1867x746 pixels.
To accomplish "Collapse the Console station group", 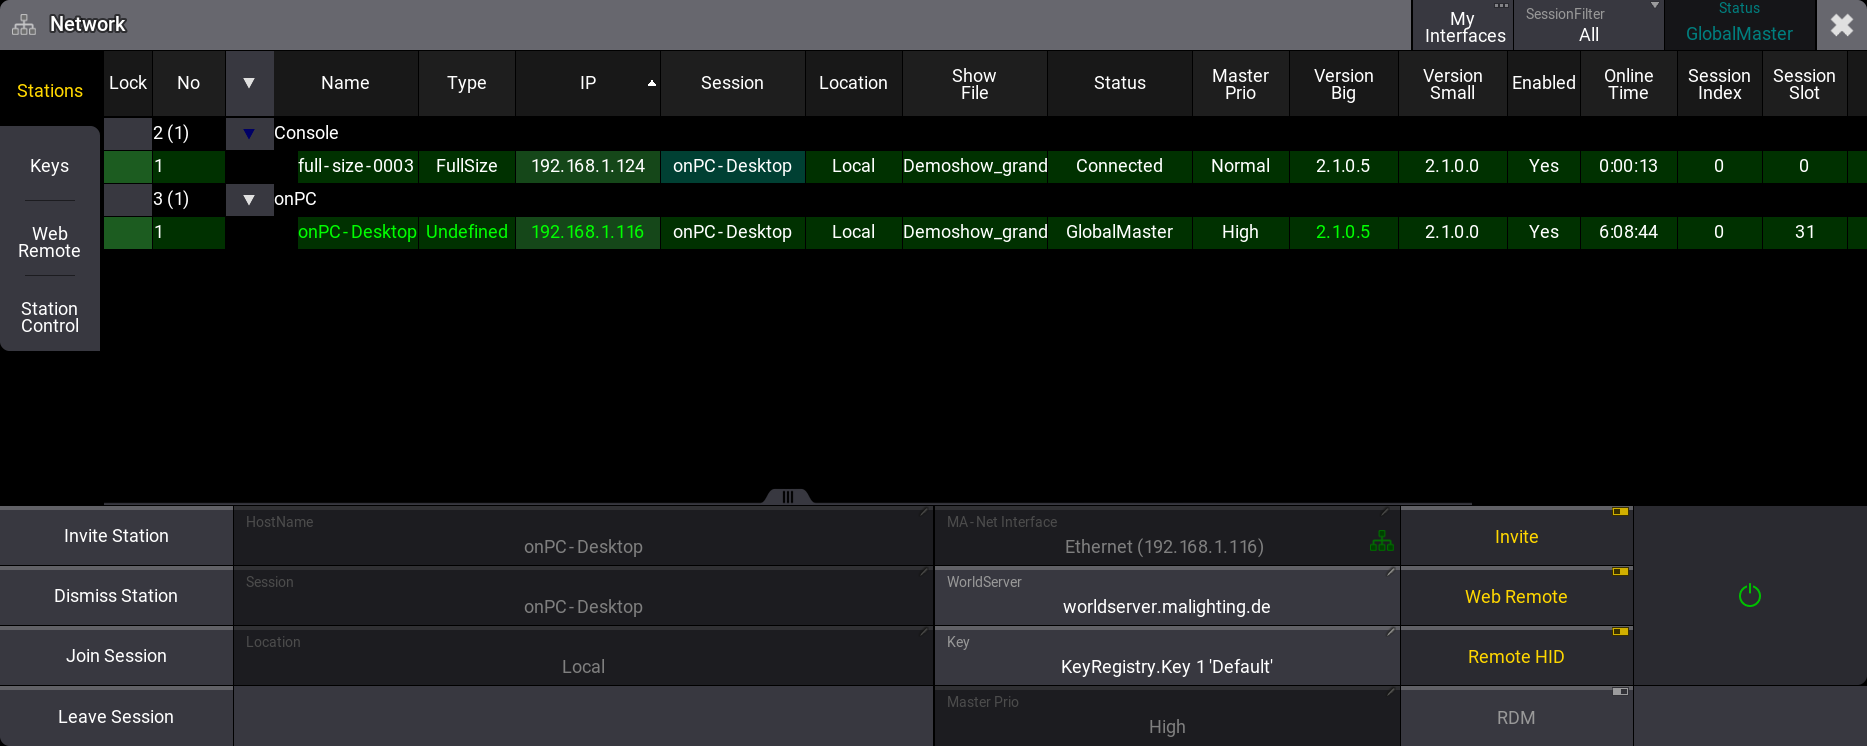I will click(249, 133).
